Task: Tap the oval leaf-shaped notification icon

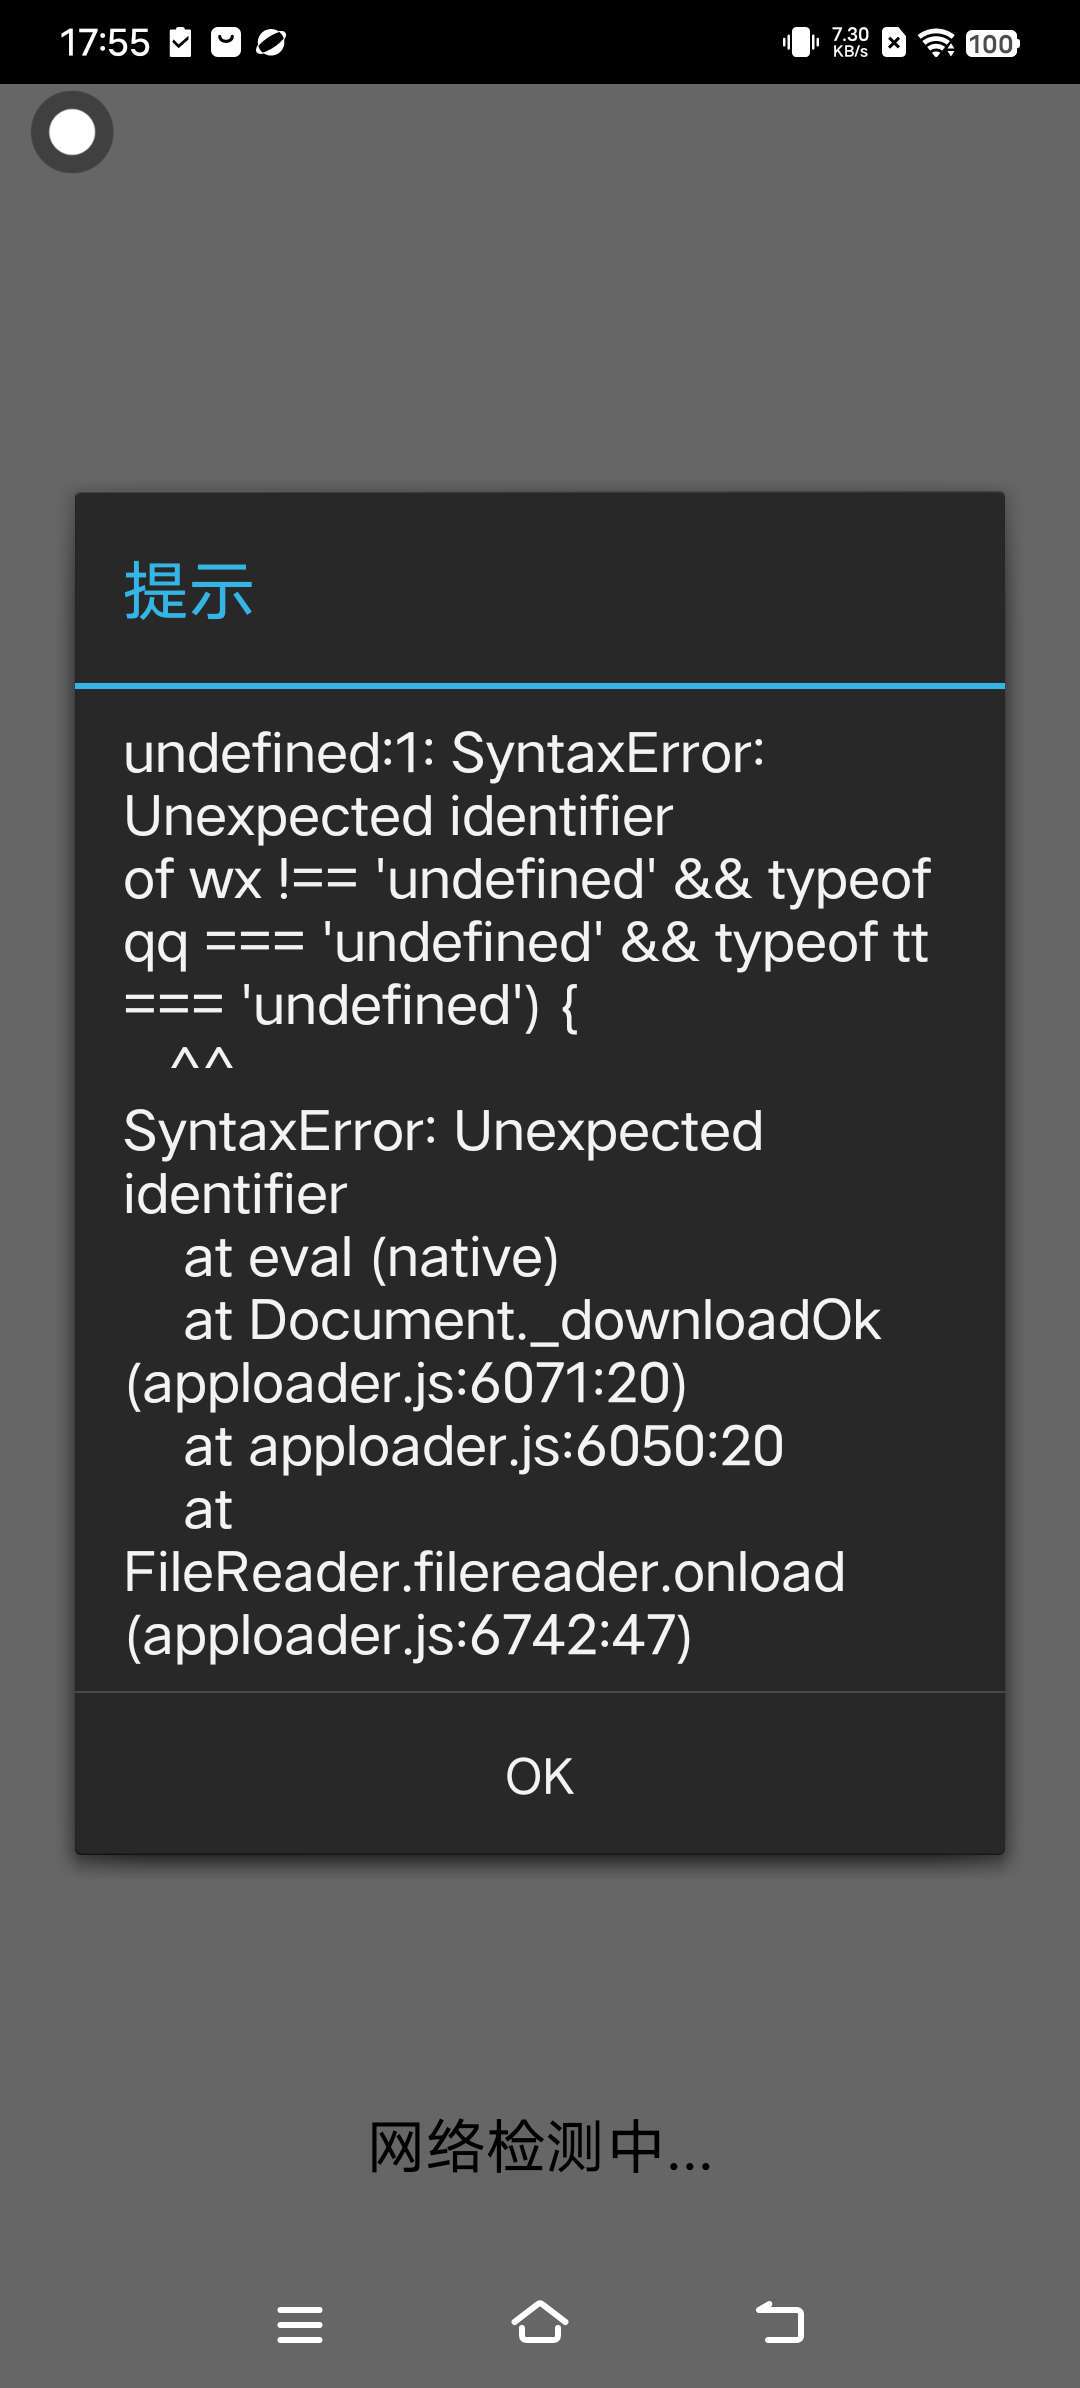Action: click(x=271, y=42)
